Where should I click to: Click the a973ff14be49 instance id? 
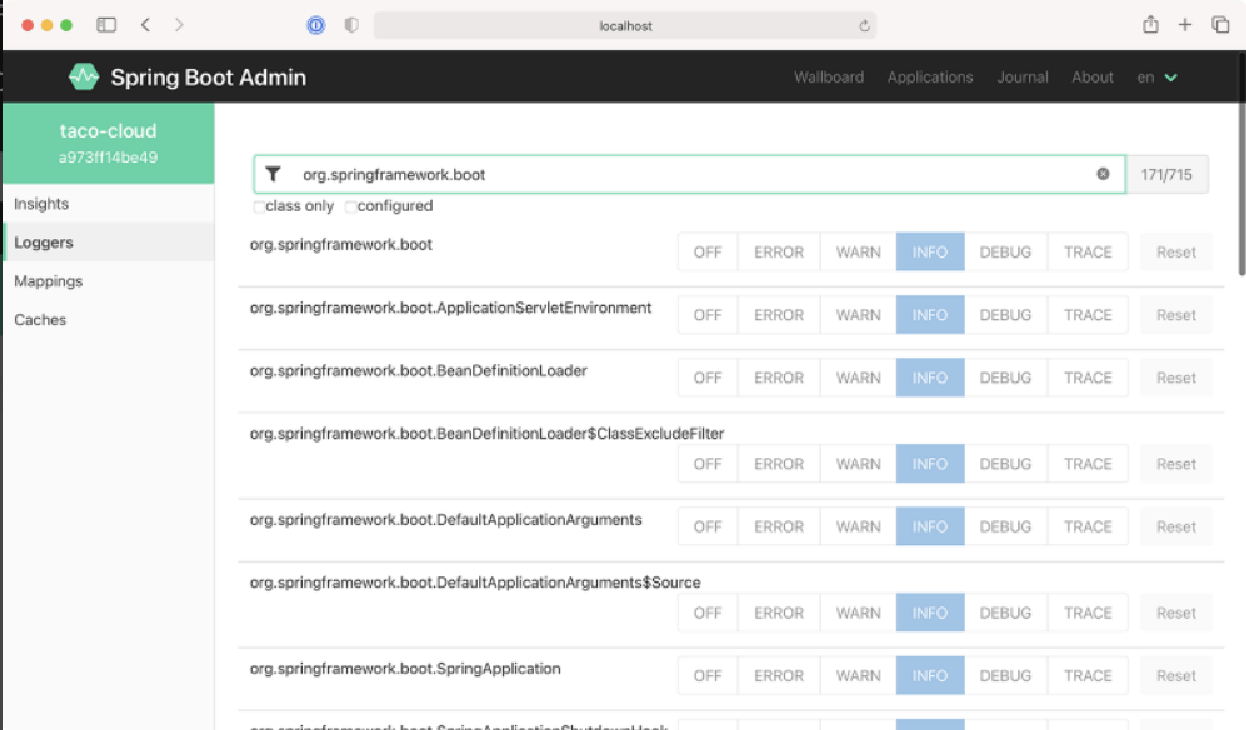click(108, 158)
